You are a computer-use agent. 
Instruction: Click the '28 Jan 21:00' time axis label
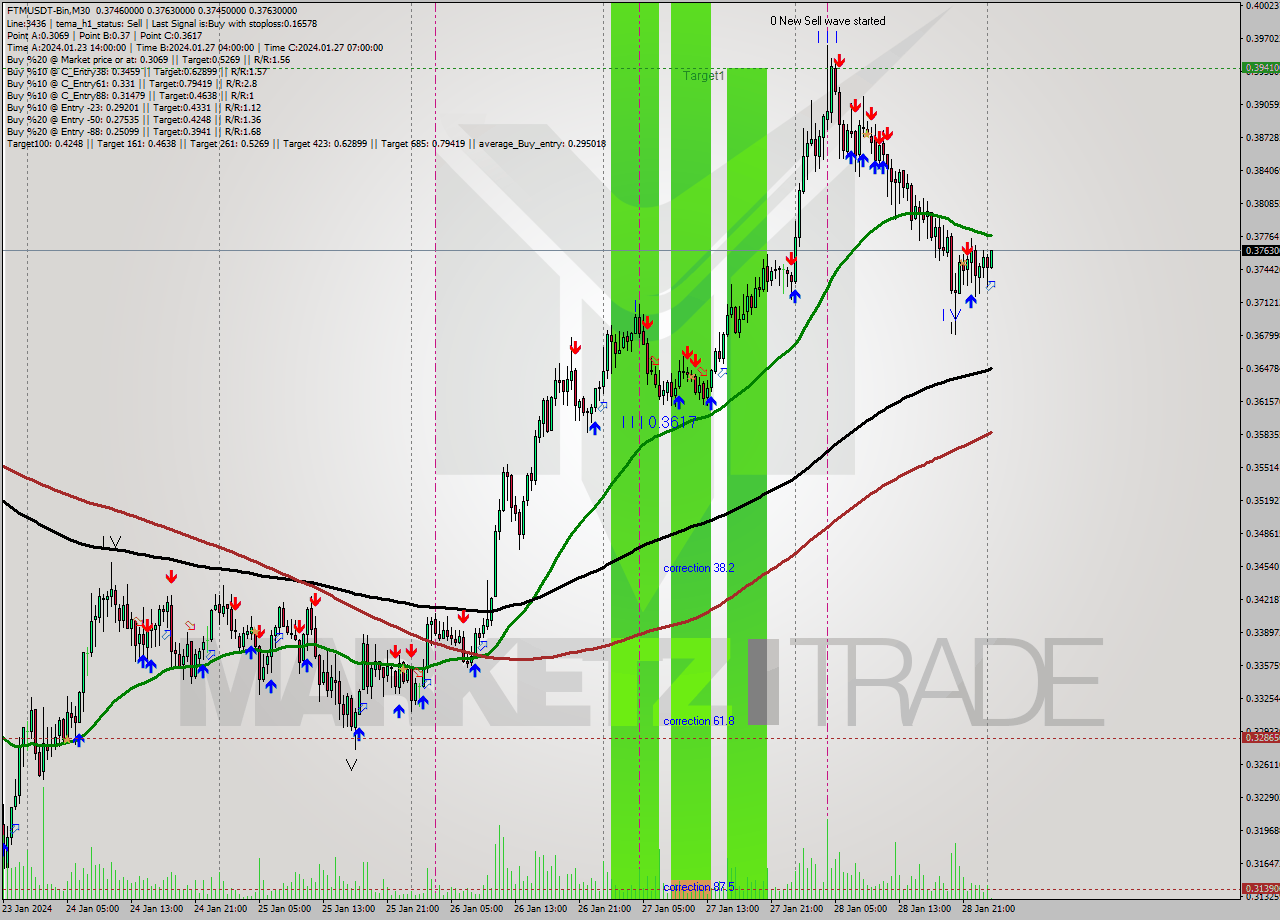(x=988, y=909)
